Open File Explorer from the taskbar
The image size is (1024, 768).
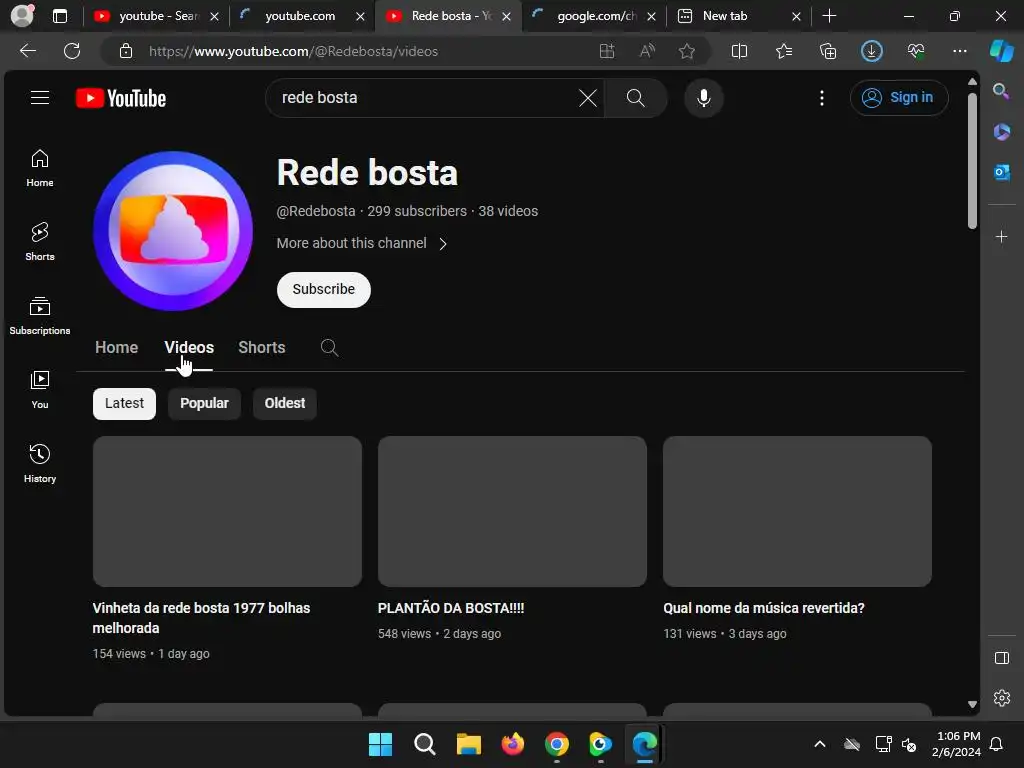click(x=468, y=744)
